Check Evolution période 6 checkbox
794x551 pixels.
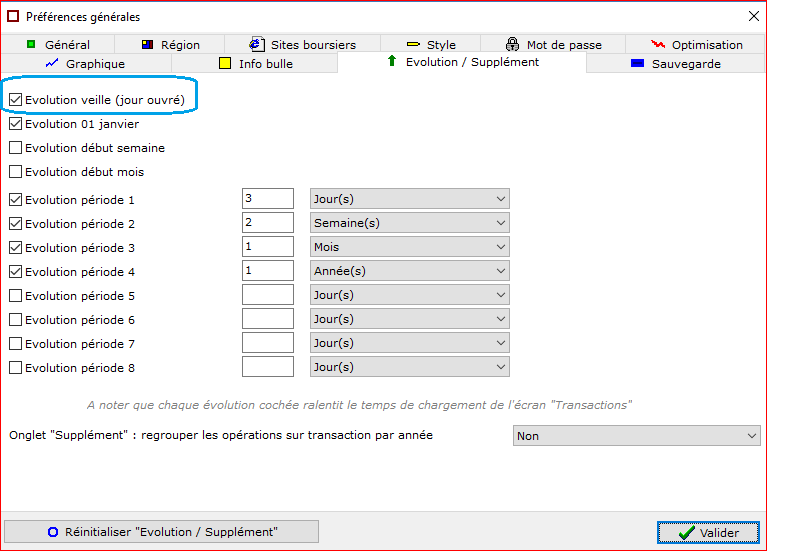coord(16,320)
